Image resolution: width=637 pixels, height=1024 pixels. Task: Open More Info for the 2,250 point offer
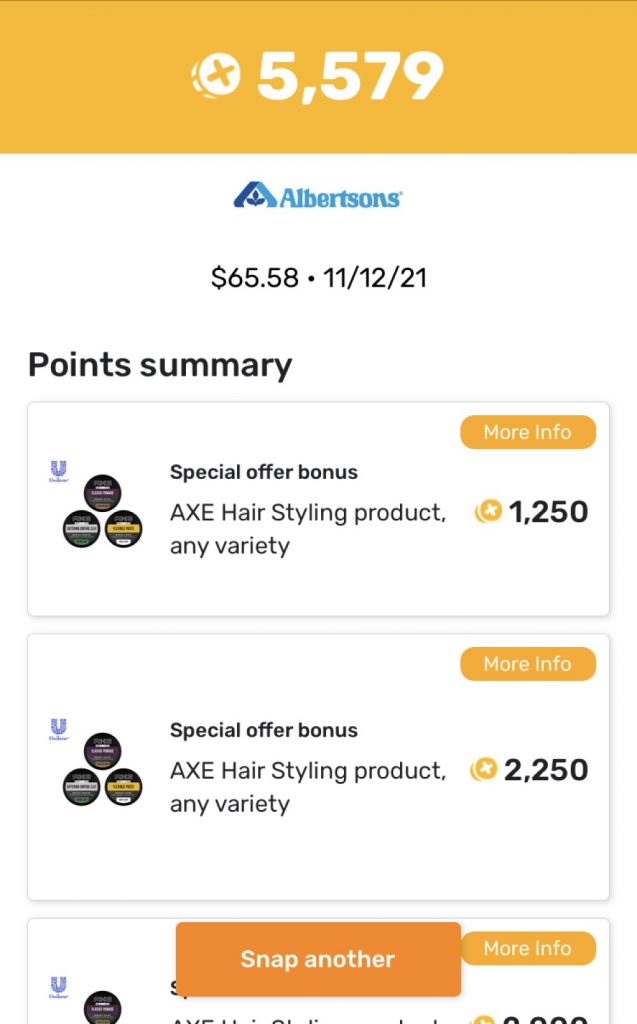tap(527, 664)
